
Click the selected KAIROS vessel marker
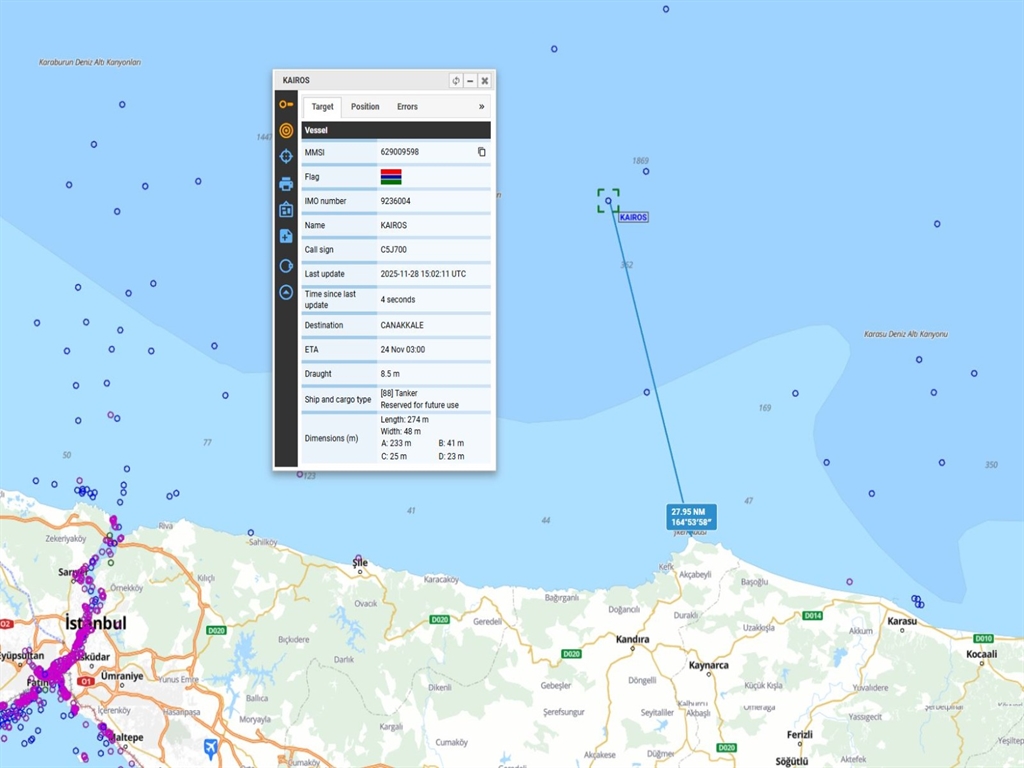pyautogui.click(x=608, y=200)
